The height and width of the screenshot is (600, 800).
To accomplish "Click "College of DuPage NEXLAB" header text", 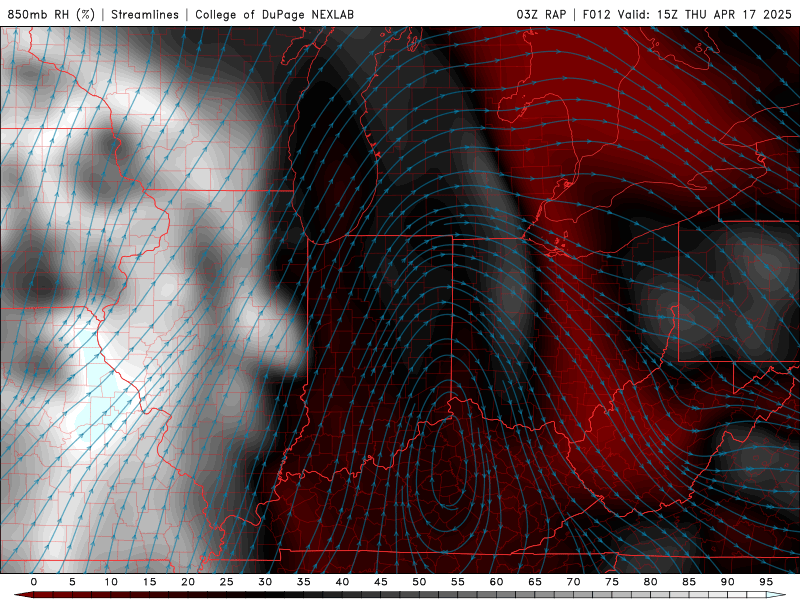I will 274,14.
